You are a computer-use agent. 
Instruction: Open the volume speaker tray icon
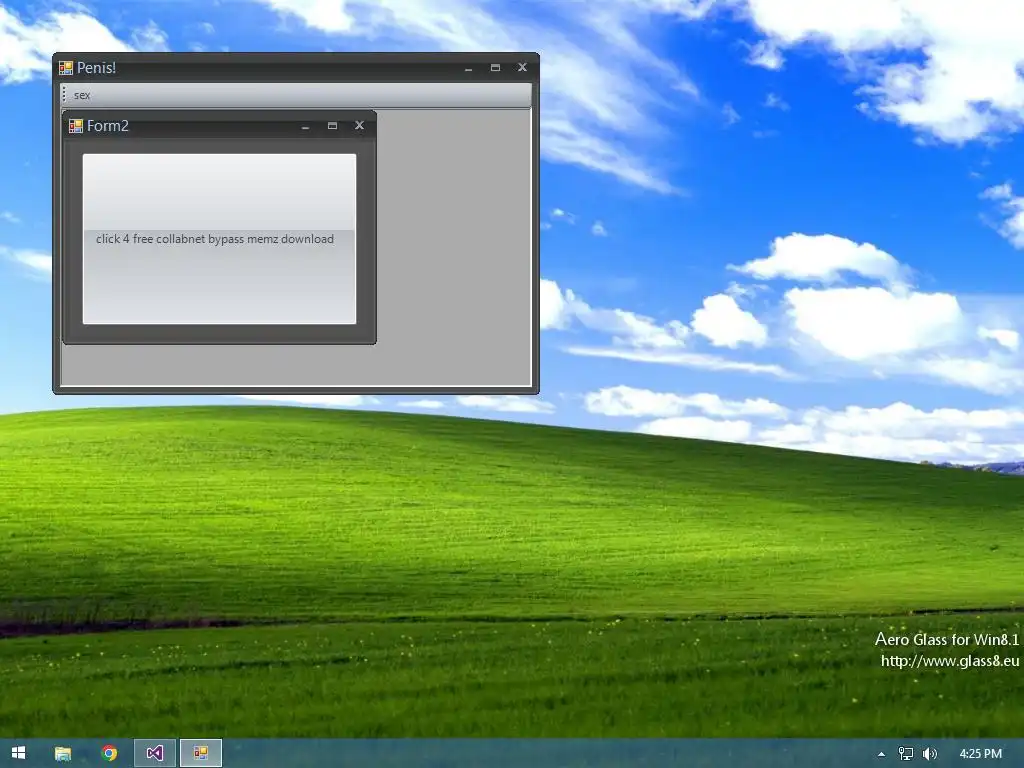pos(930,754)
